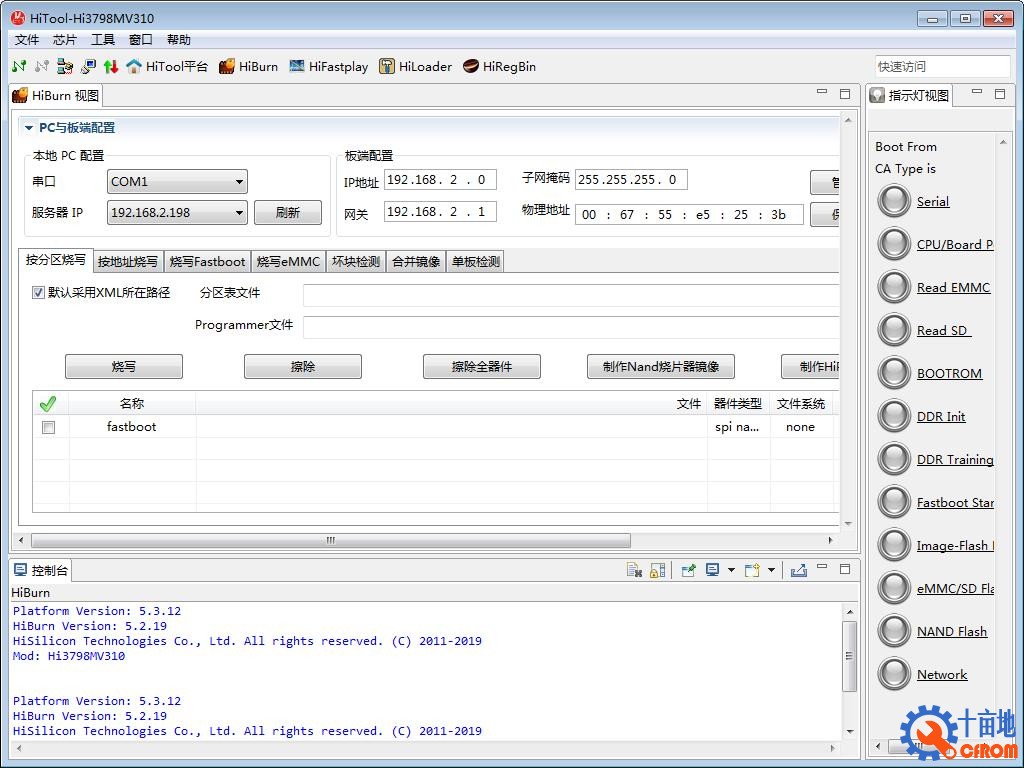The height and width of the screenshot is (768, 1024).
Task: Open the 芯片 menu
Action: tap(65, 40)
